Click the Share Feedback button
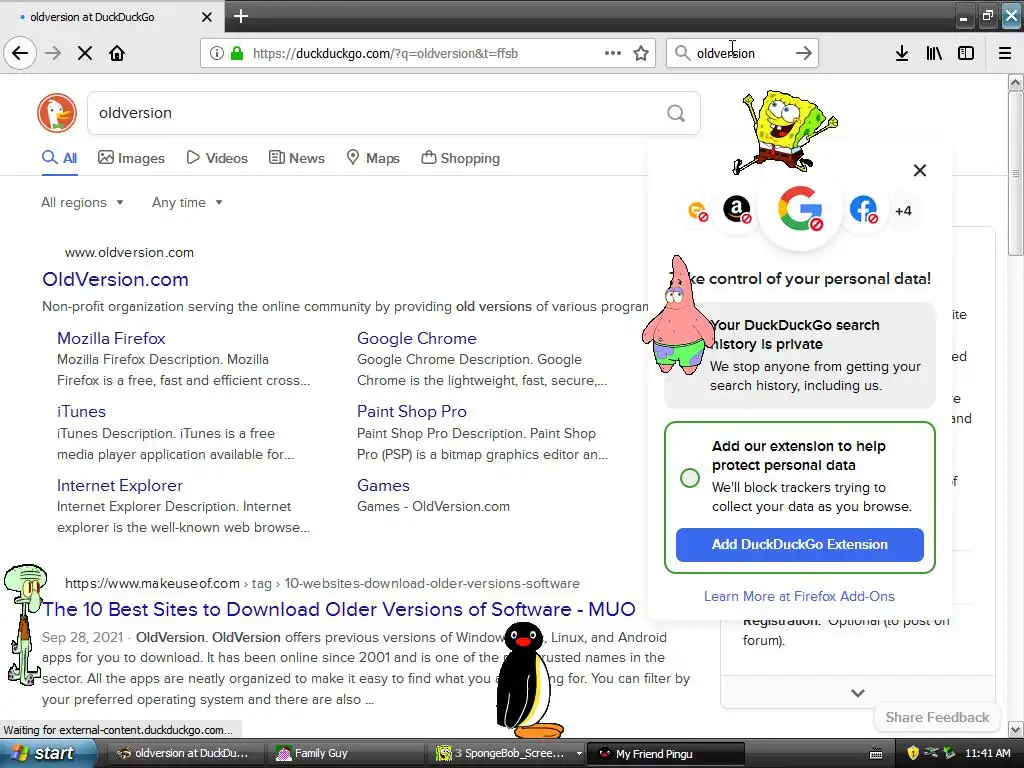This screenshot has width=1024, height=768. point(937,717)
